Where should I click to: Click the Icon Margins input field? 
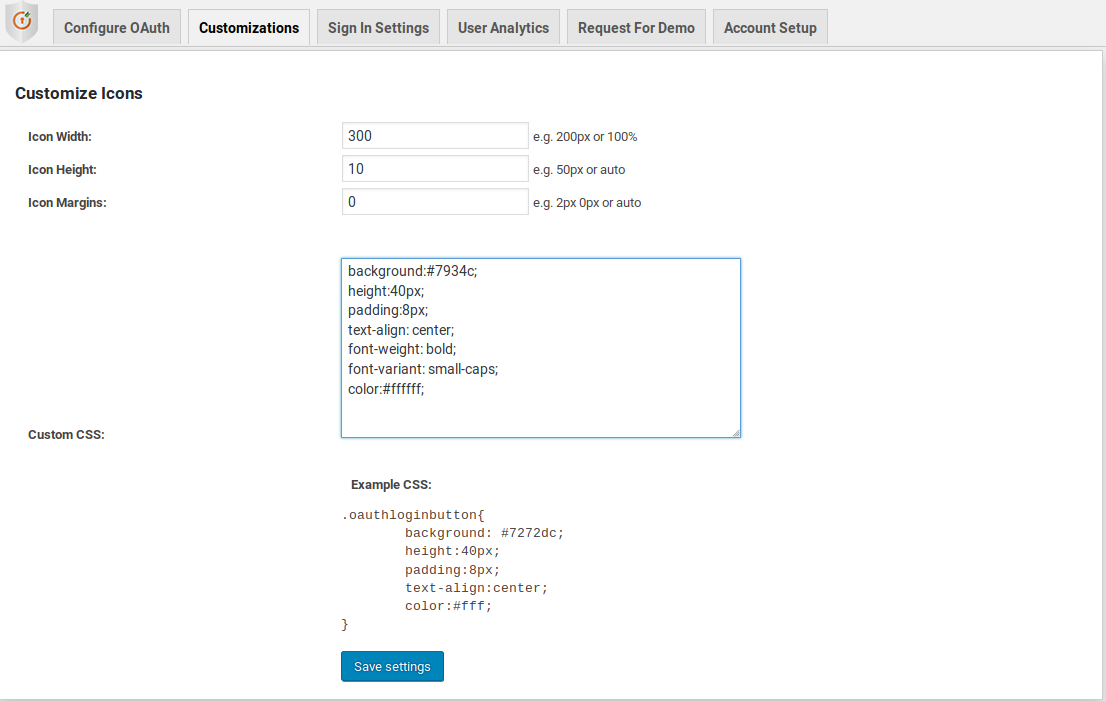[x=435, y=201]
